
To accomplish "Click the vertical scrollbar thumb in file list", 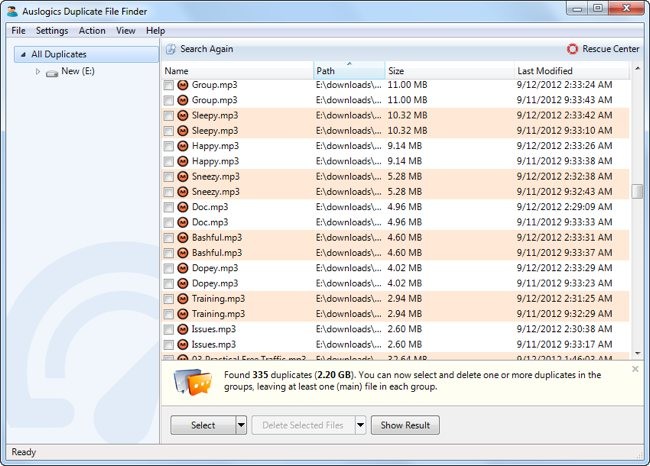I will tap(637, 192).
